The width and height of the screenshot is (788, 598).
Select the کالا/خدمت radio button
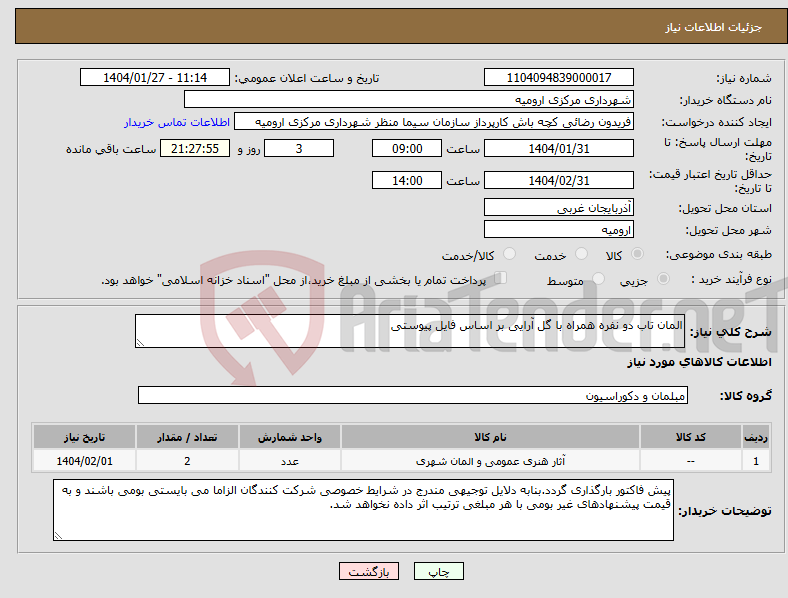510,254
